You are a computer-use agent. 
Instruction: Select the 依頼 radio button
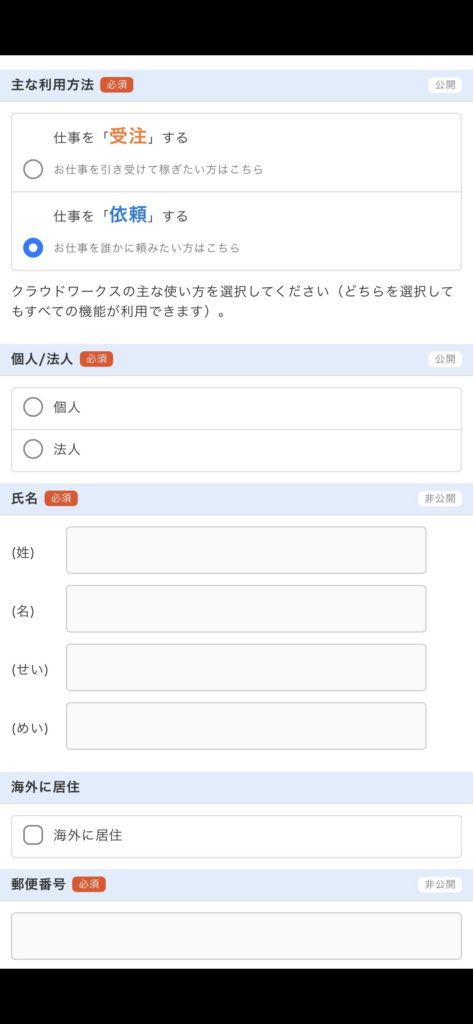click(33, 248)
